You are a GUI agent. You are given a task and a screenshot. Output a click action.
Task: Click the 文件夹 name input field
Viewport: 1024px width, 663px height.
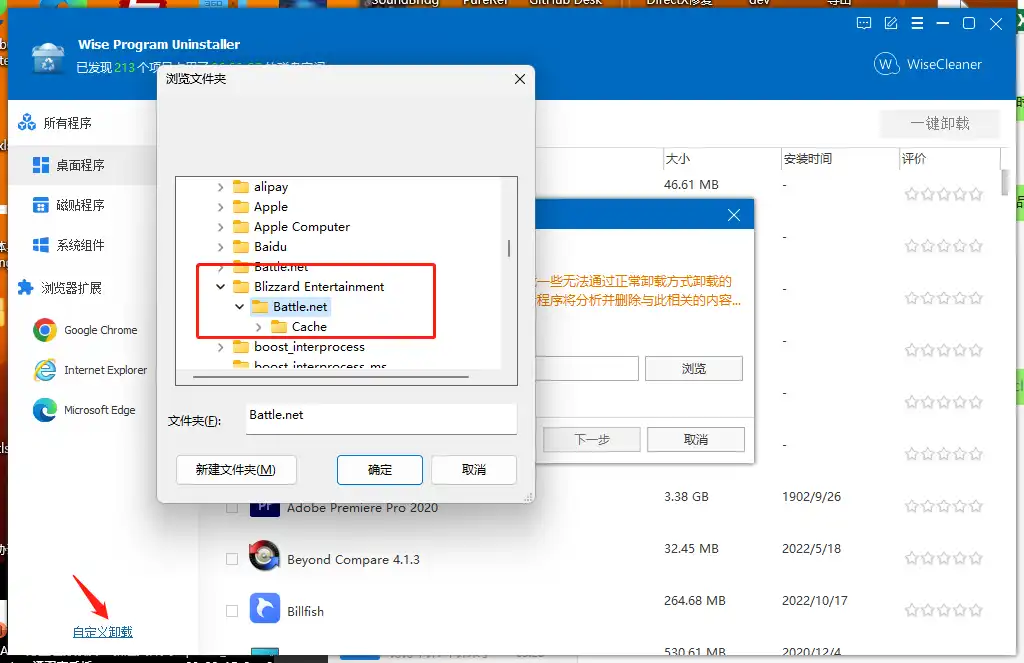click(381, 417)
